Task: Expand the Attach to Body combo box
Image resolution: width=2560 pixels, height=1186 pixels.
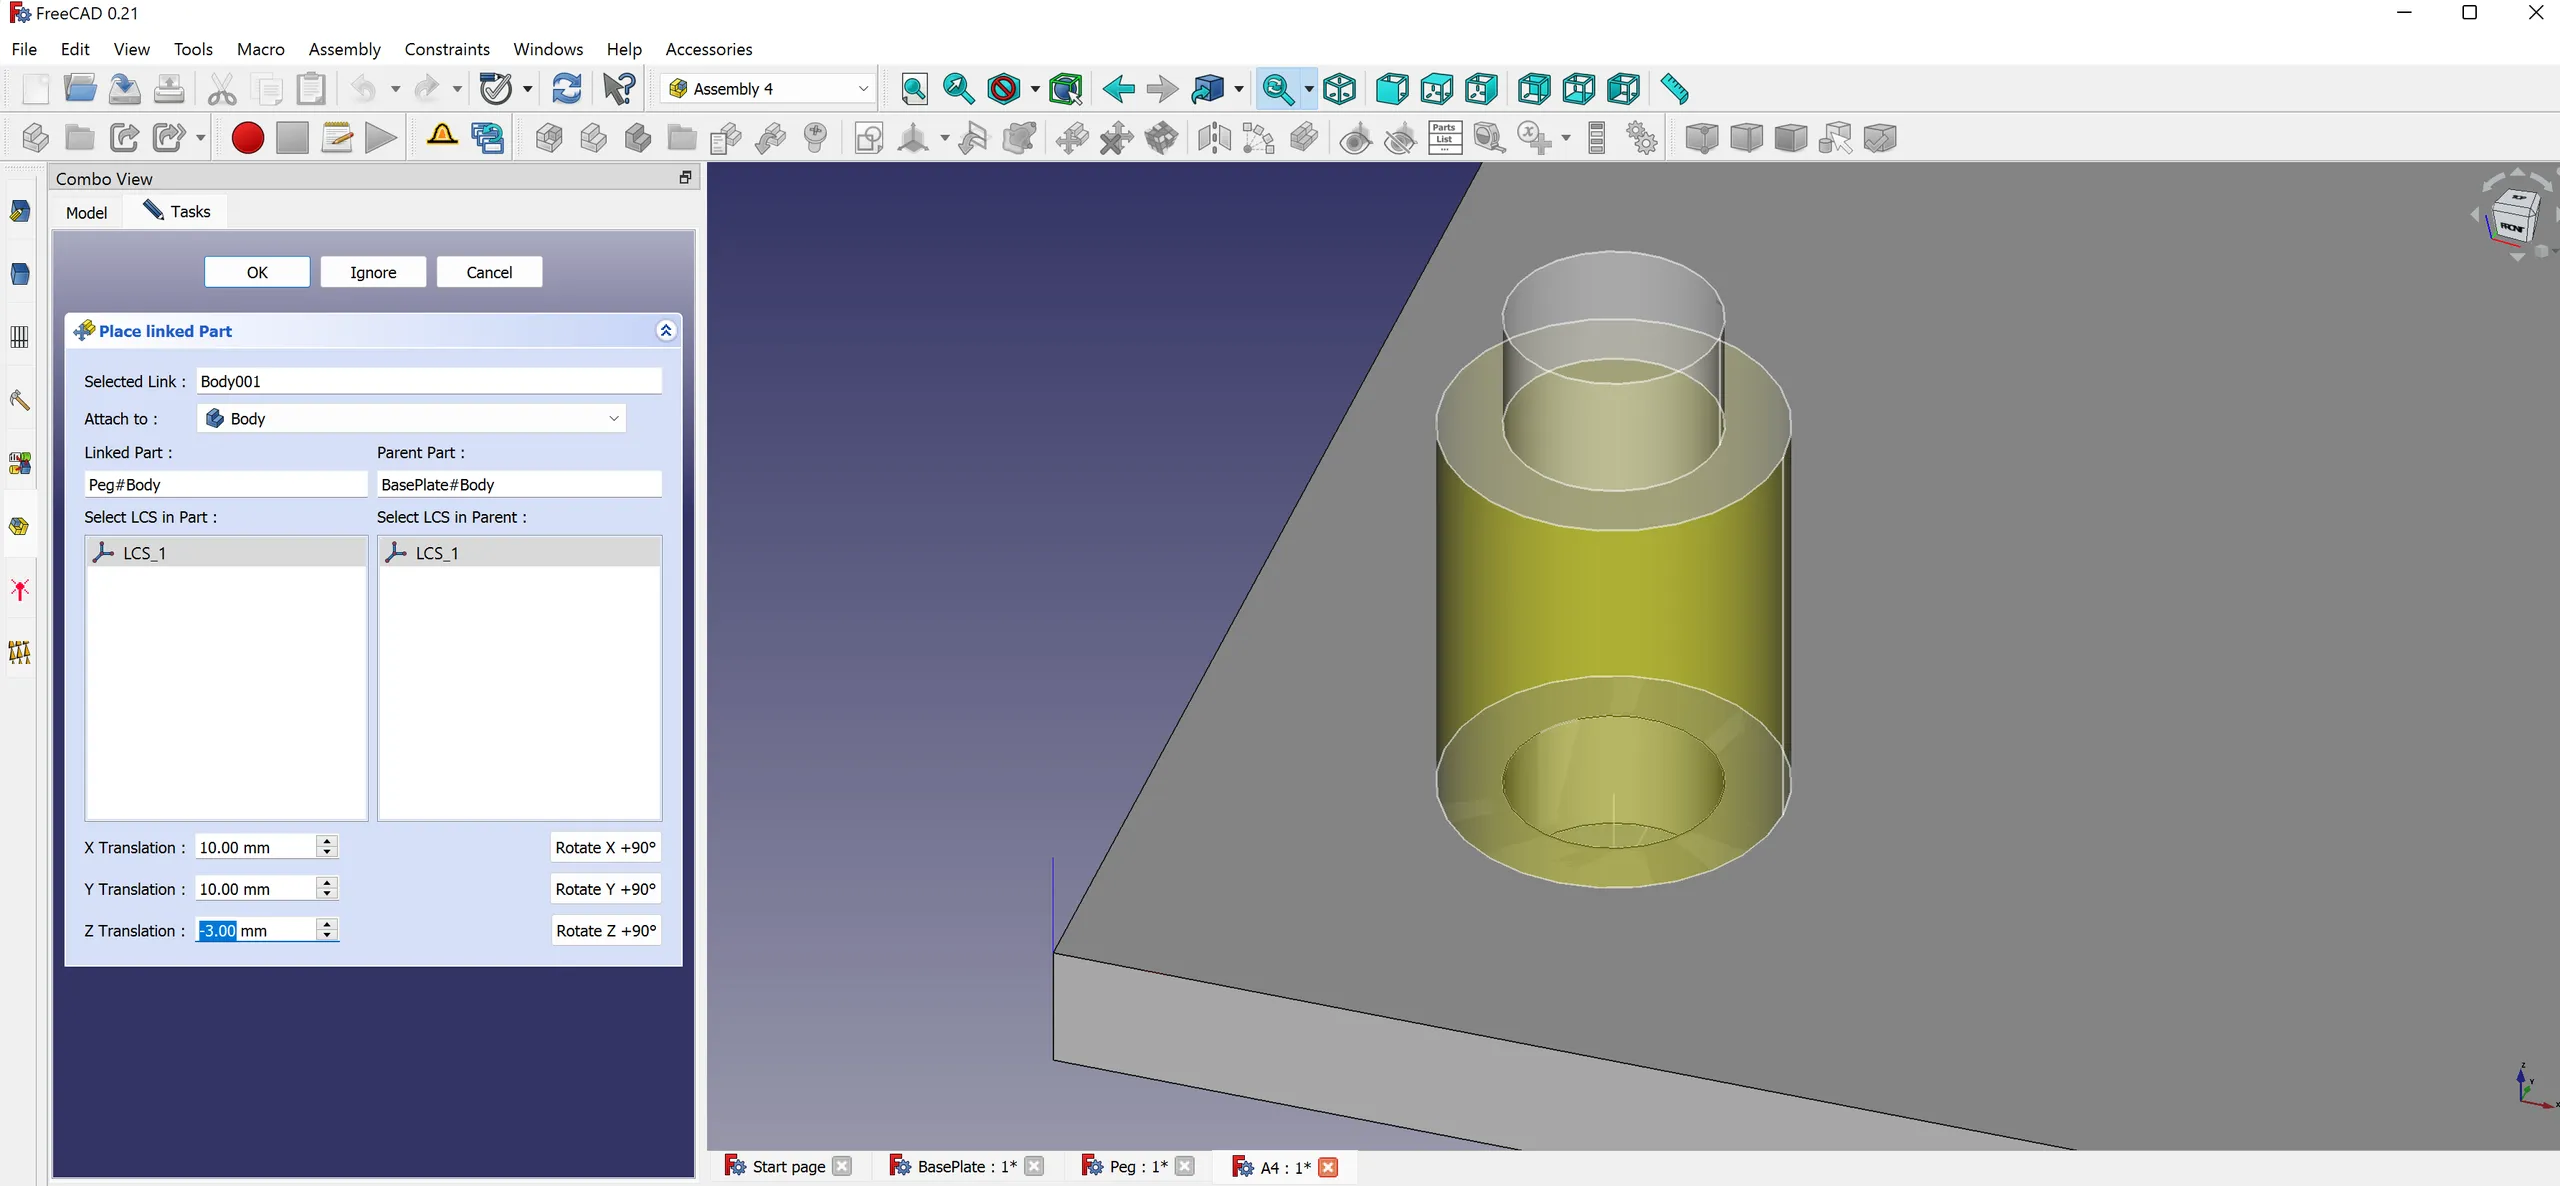Action: tap(412, 418)
